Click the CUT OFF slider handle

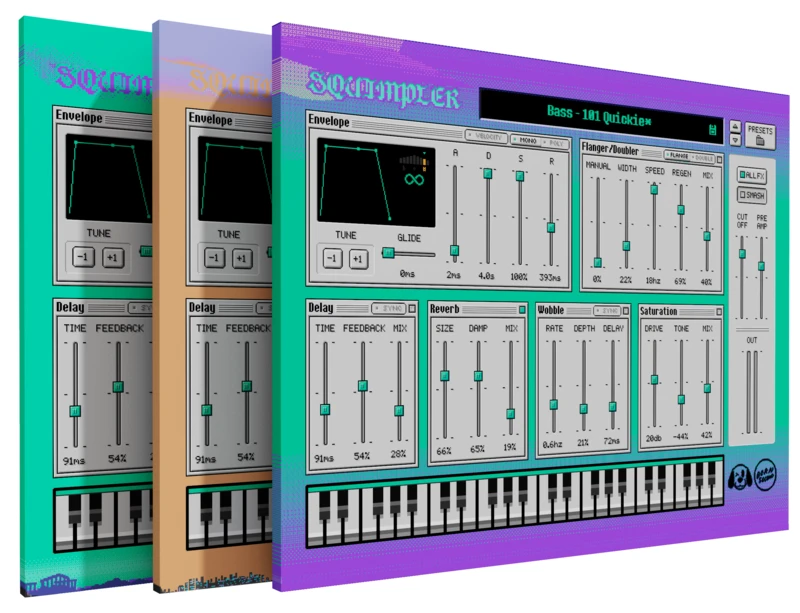[742, 253]
